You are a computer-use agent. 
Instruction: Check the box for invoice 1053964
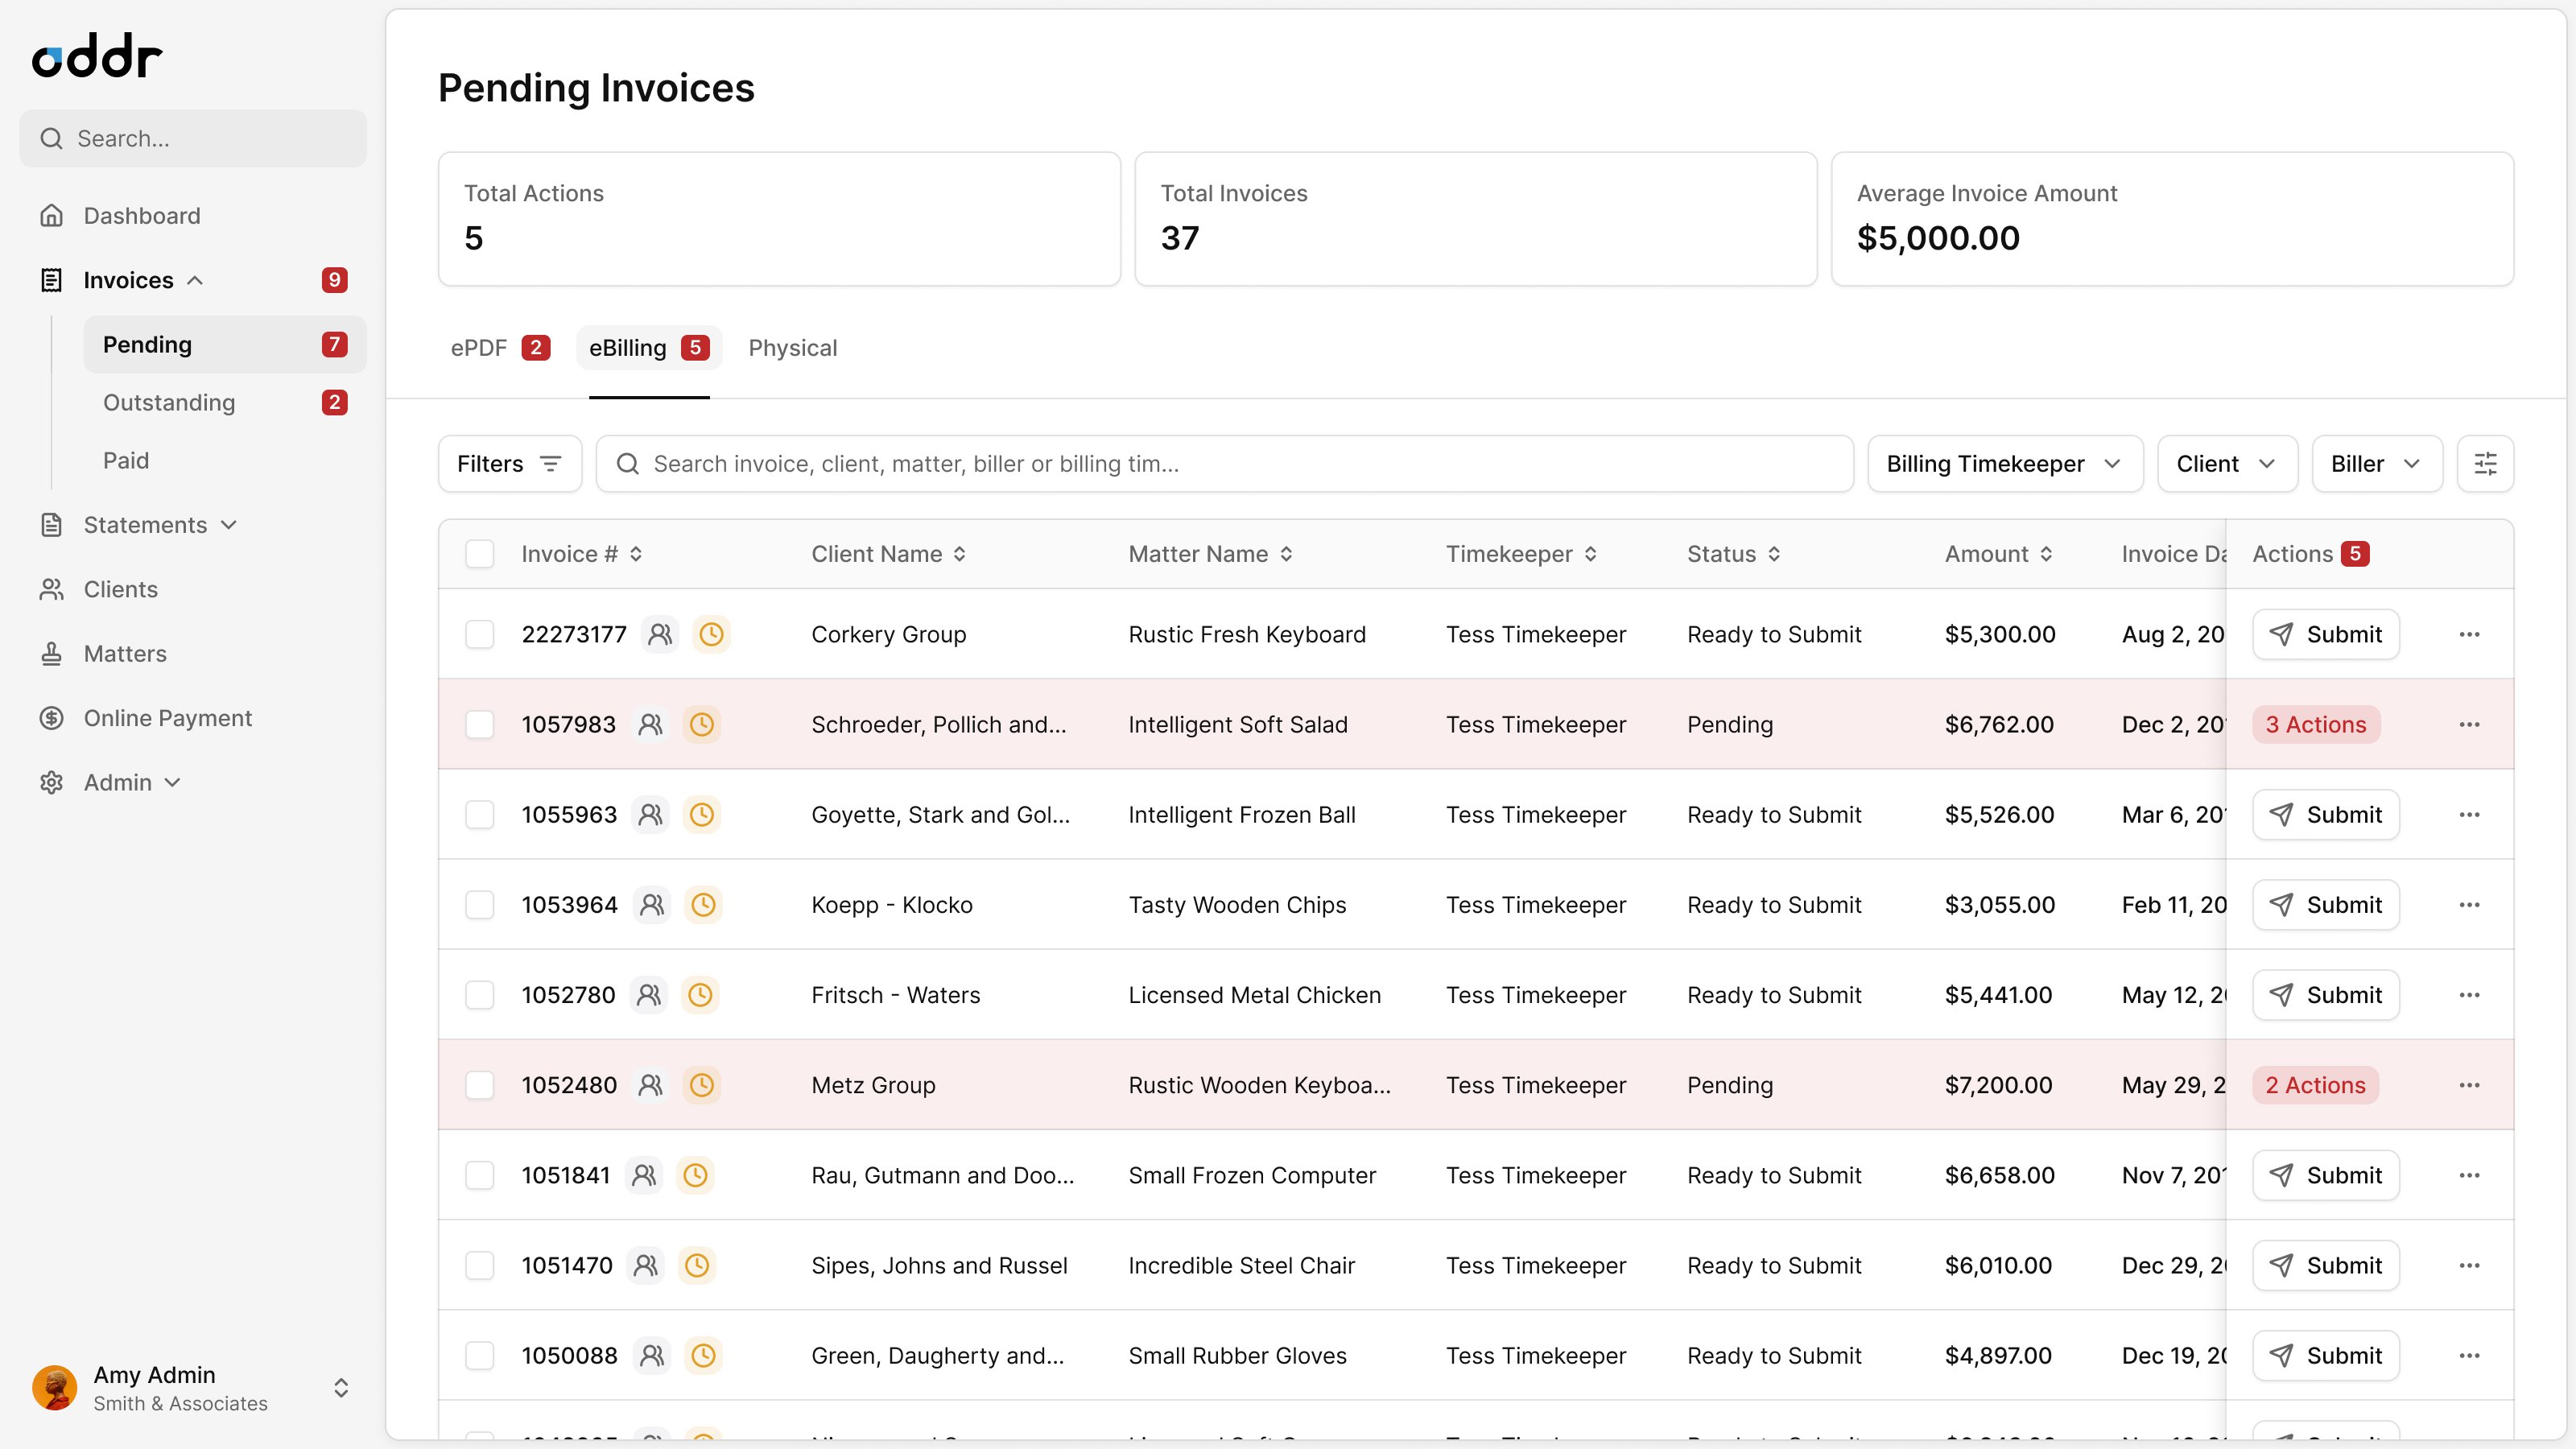480,905
